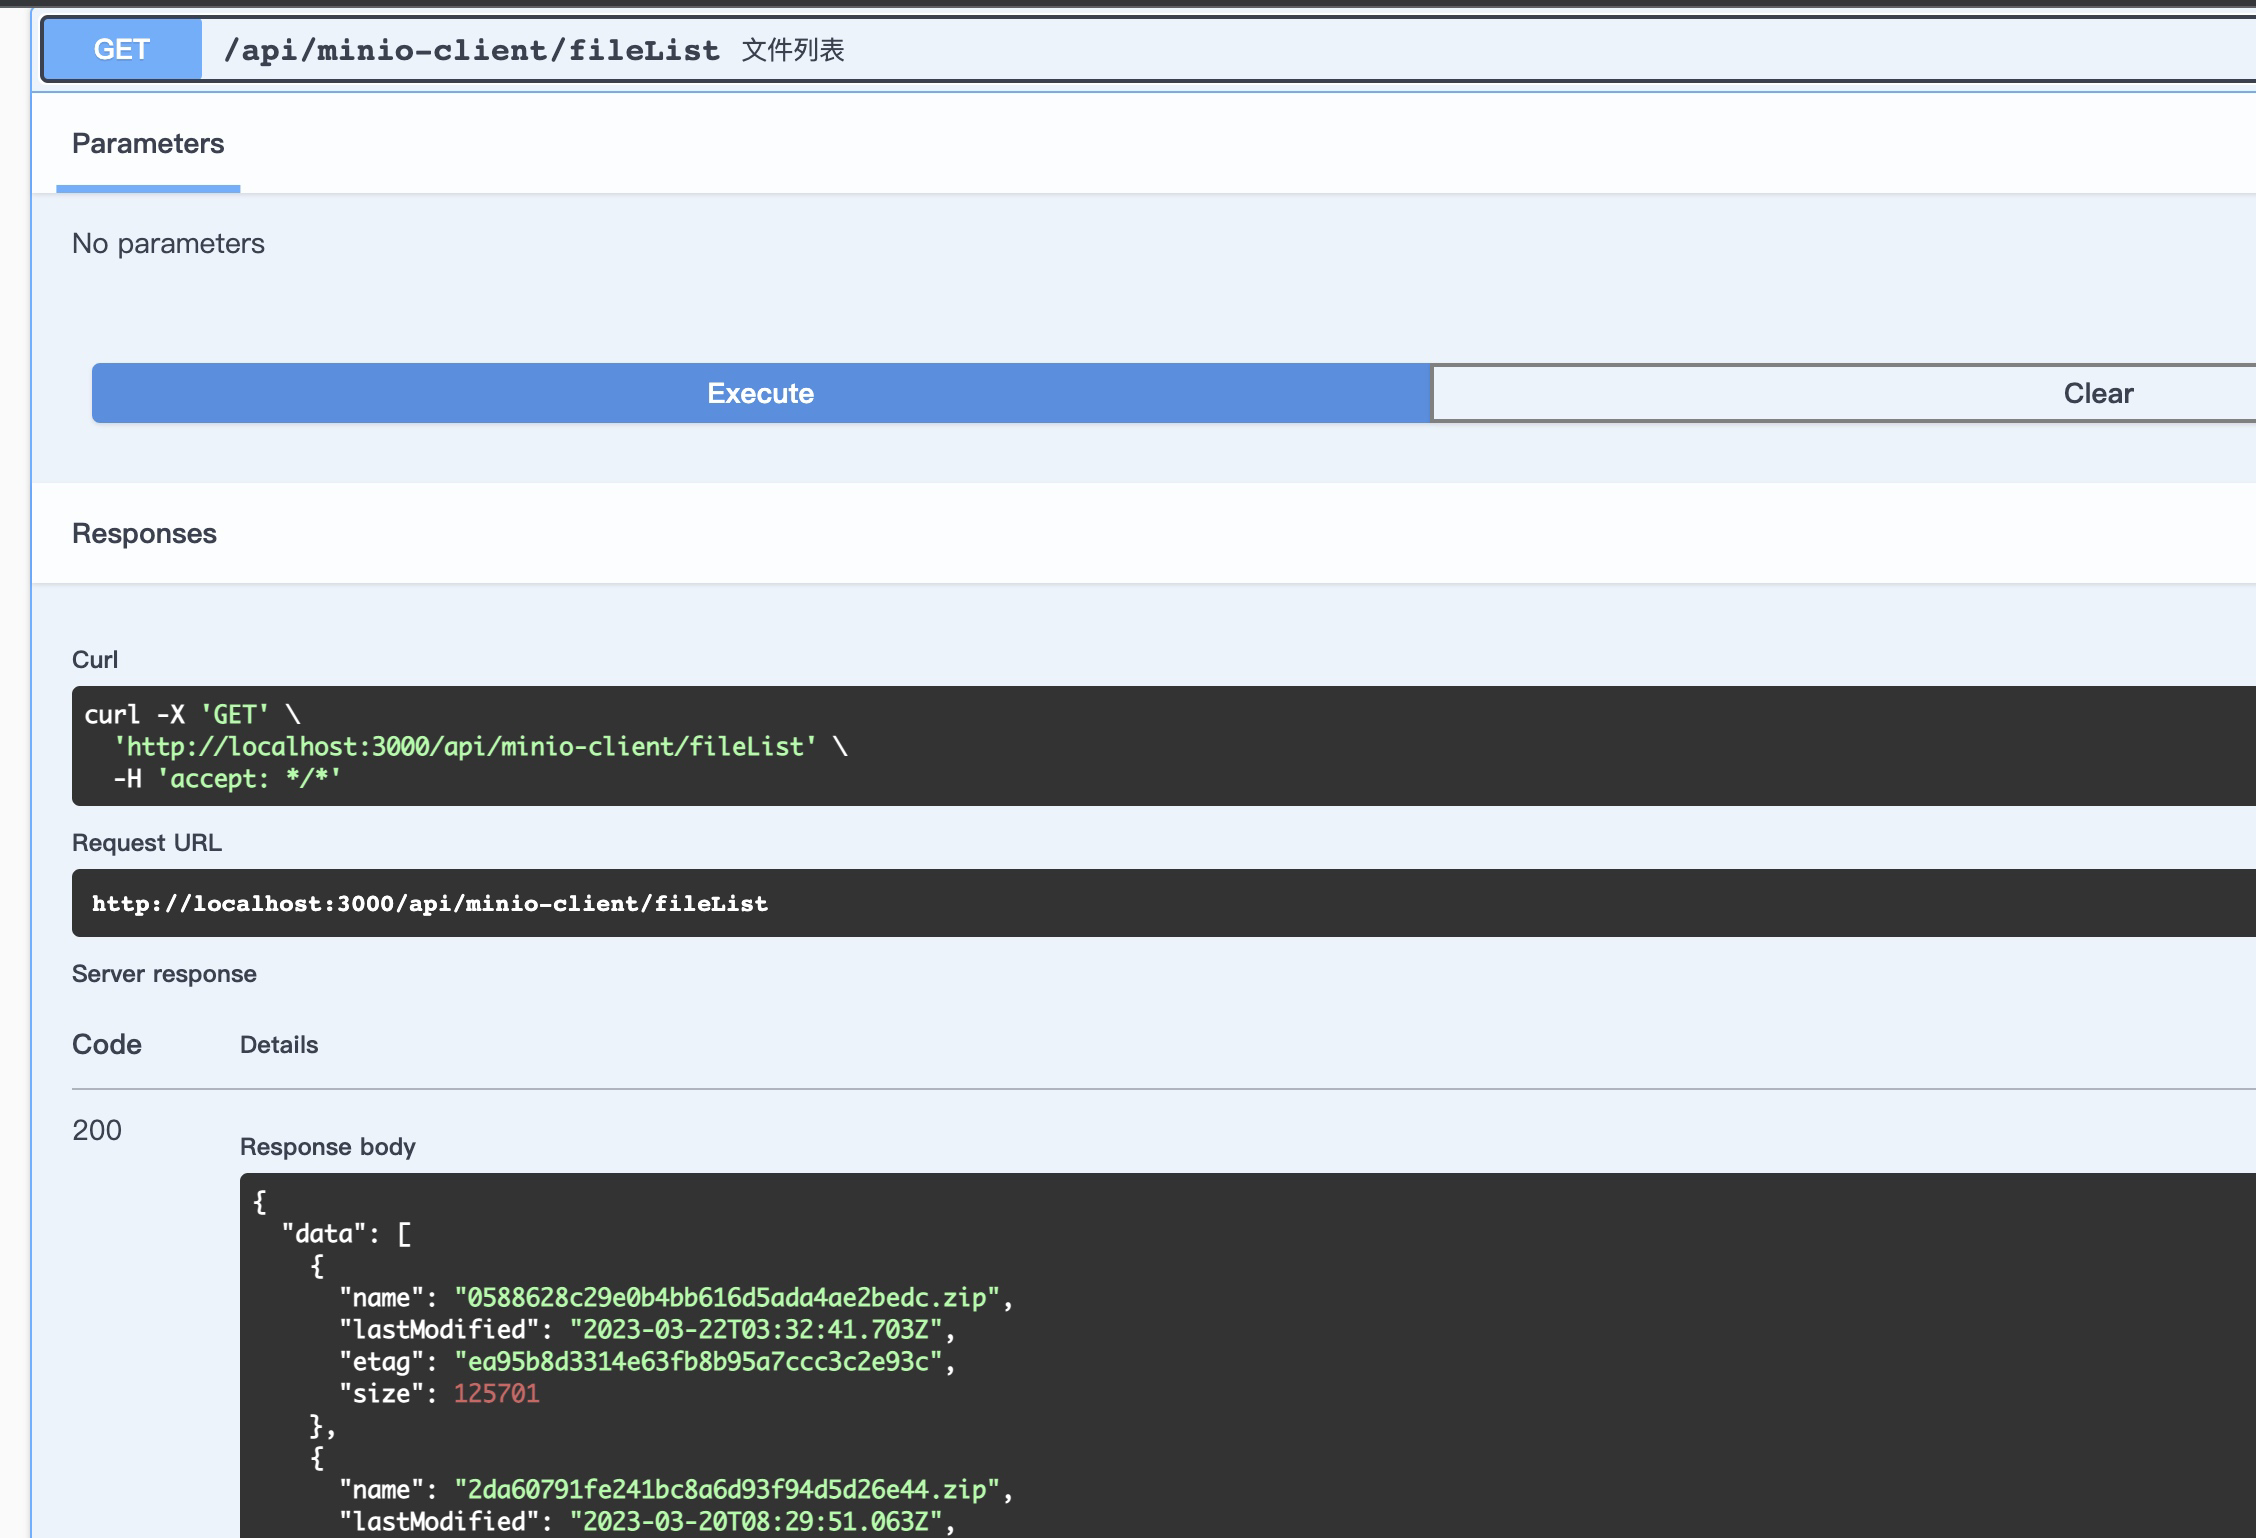Click the Response body label
The height and width of the screenshot is (1538, 2256).
pyautogui.click(x=328, y=1147)
